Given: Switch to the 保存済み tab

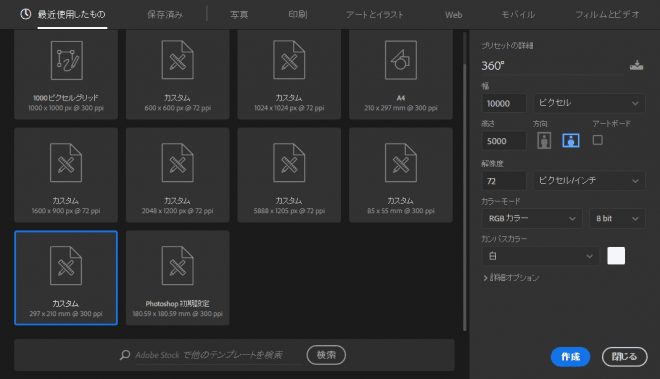Looking at the screenshot, I should coord(165,15).
